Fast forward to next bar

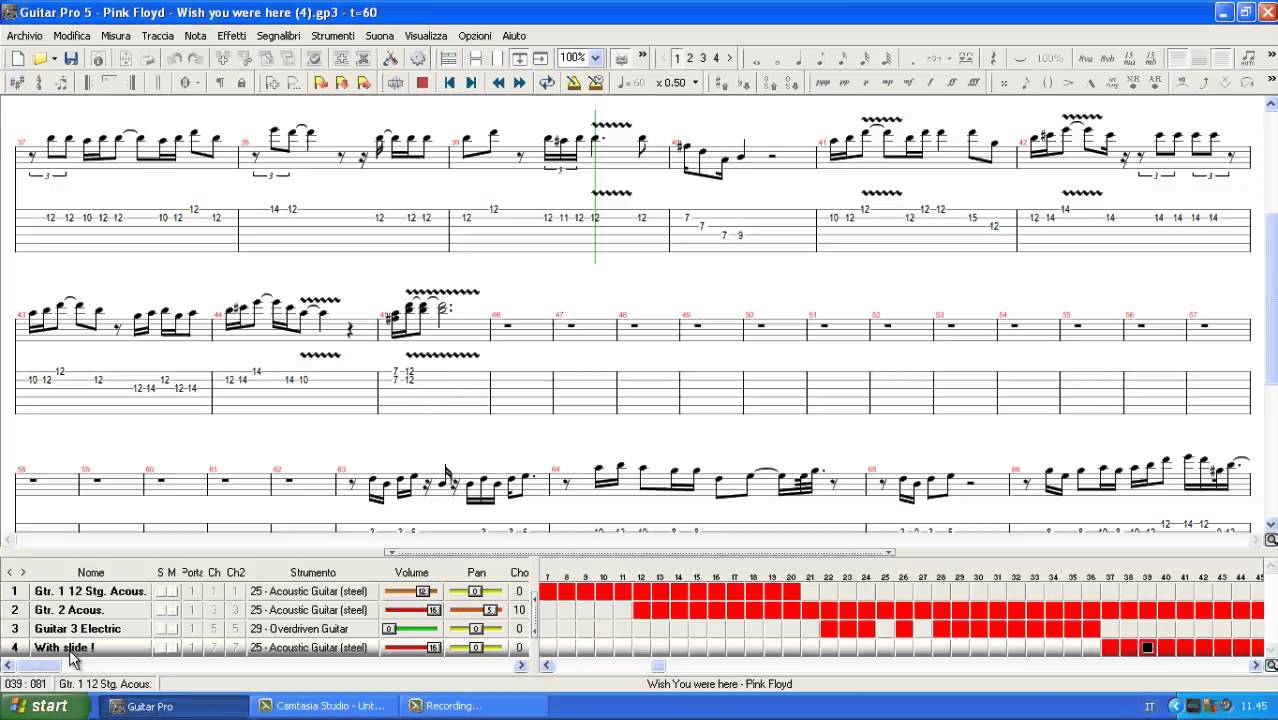(519, 83)
